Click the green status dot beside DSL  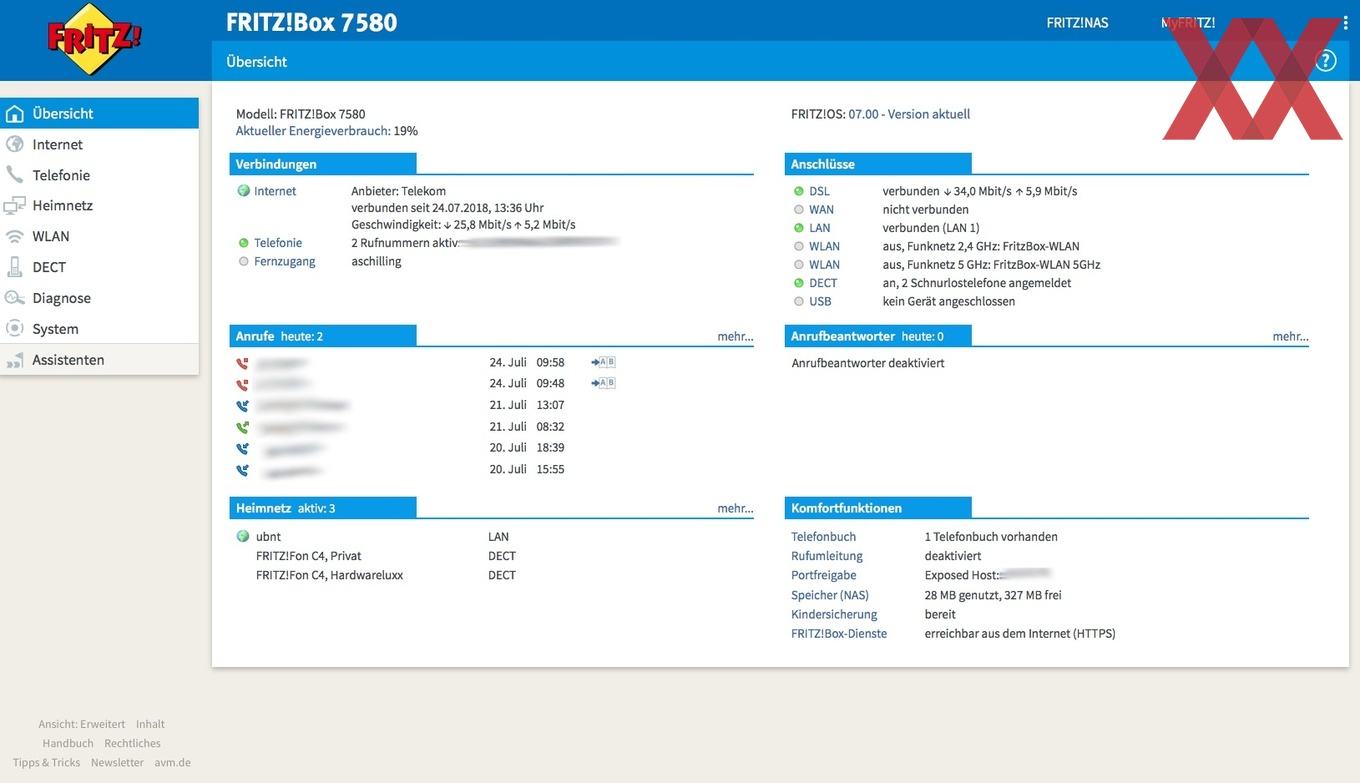tap(799, 191)
